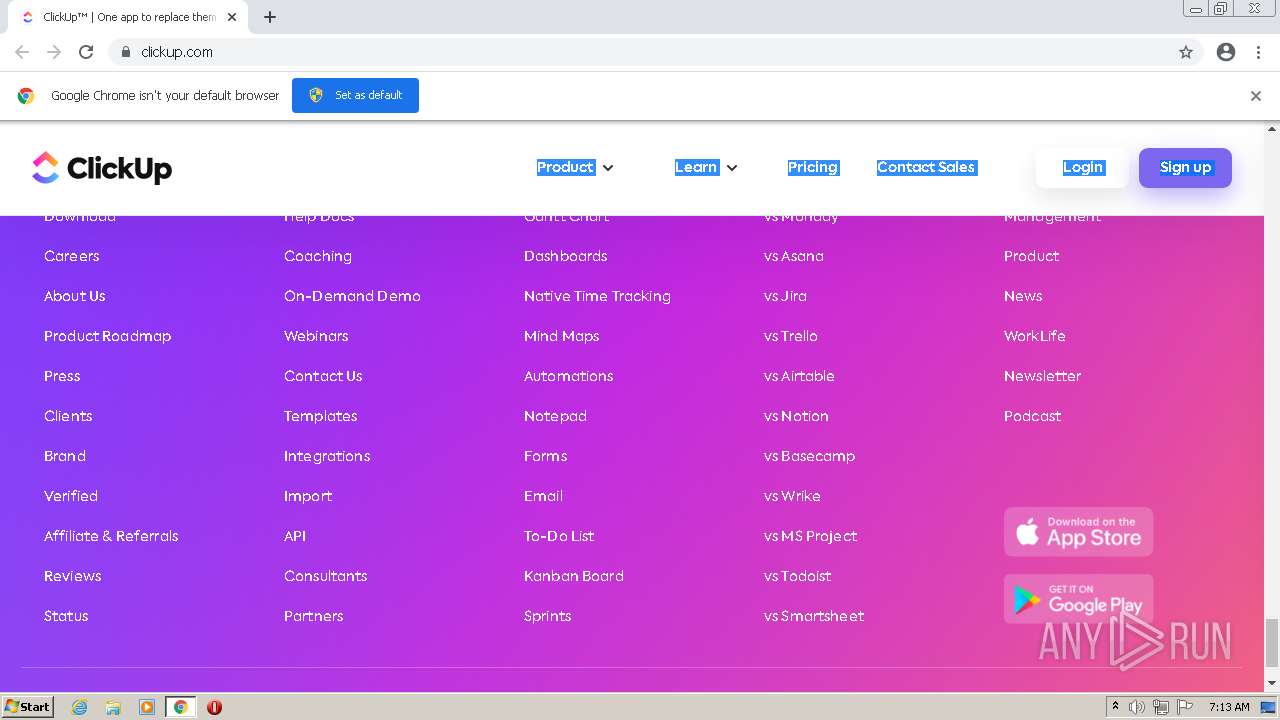
Task: Open the vs Asana comparison link
Action: click(794, 256)
